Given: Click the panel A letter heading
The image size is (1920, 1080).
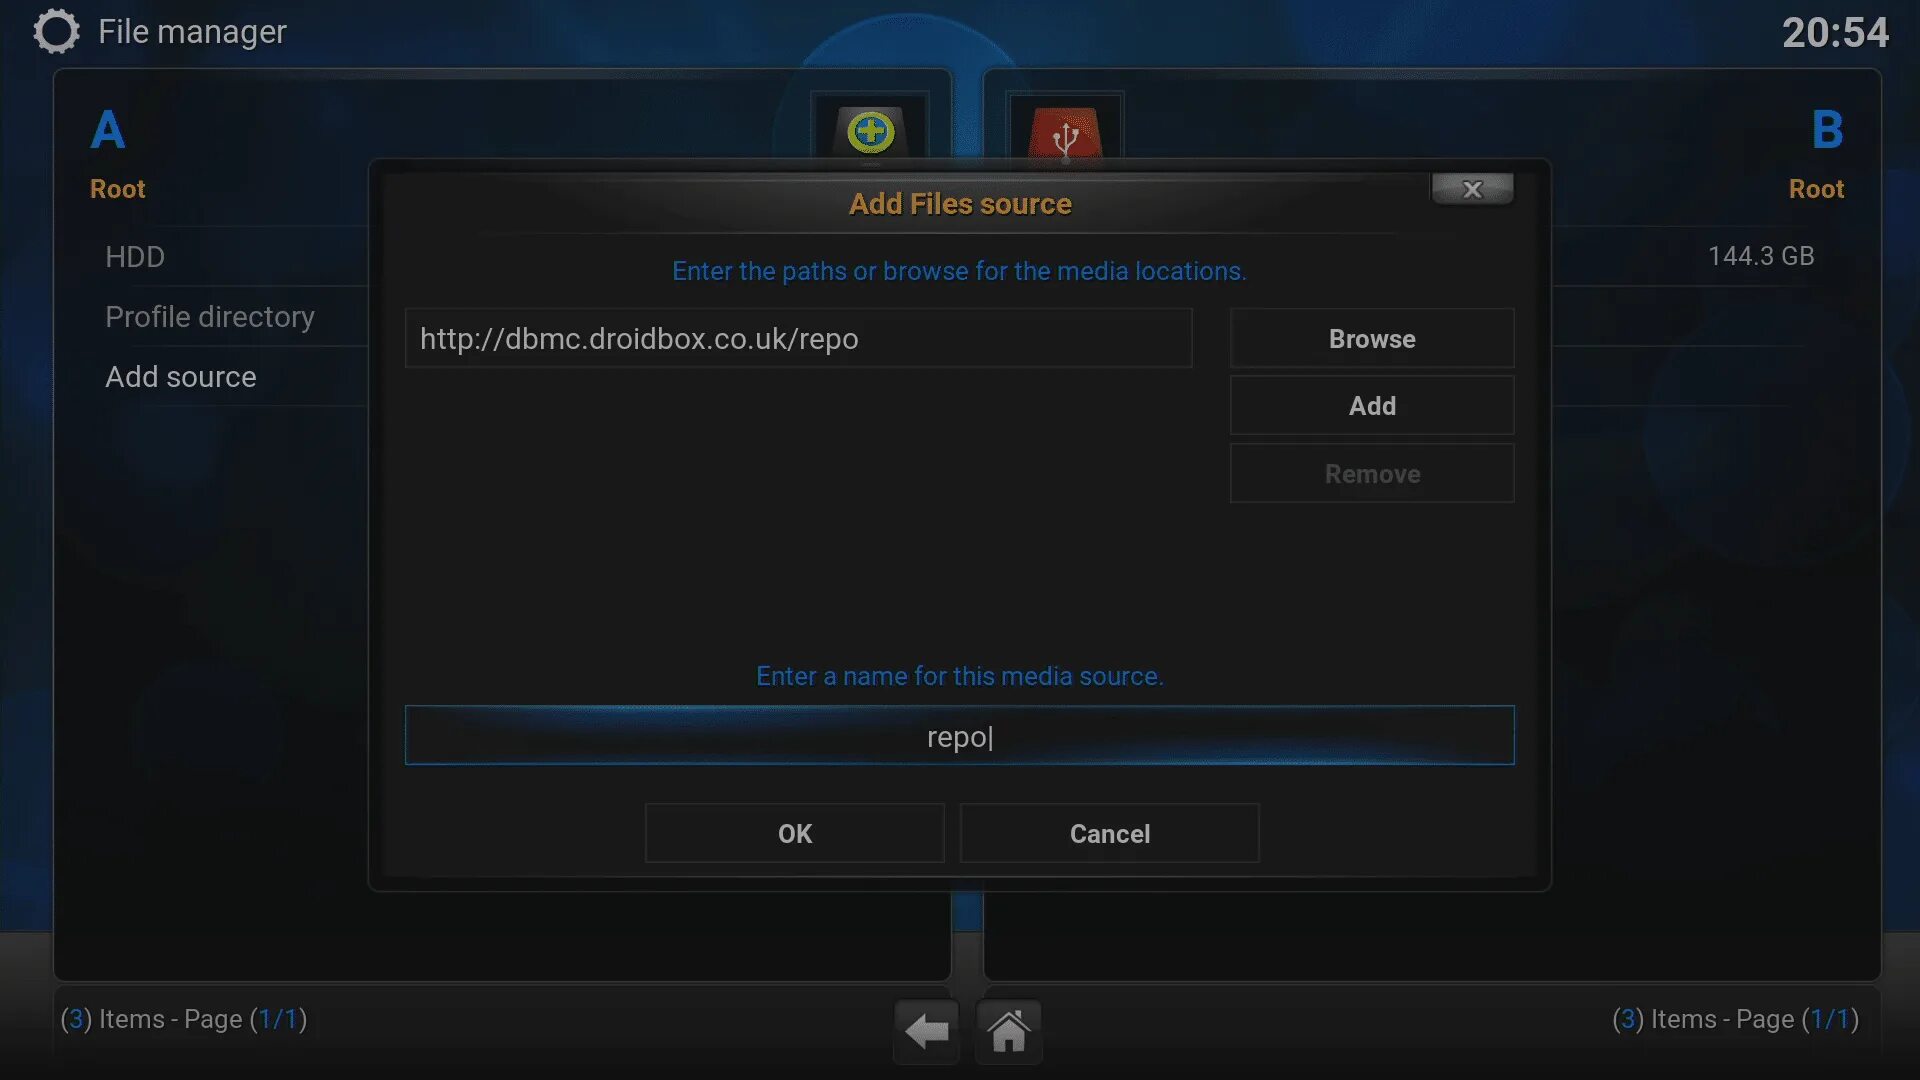Looking at the screenshot, I should pyautogui.click(x=108, y=130).
